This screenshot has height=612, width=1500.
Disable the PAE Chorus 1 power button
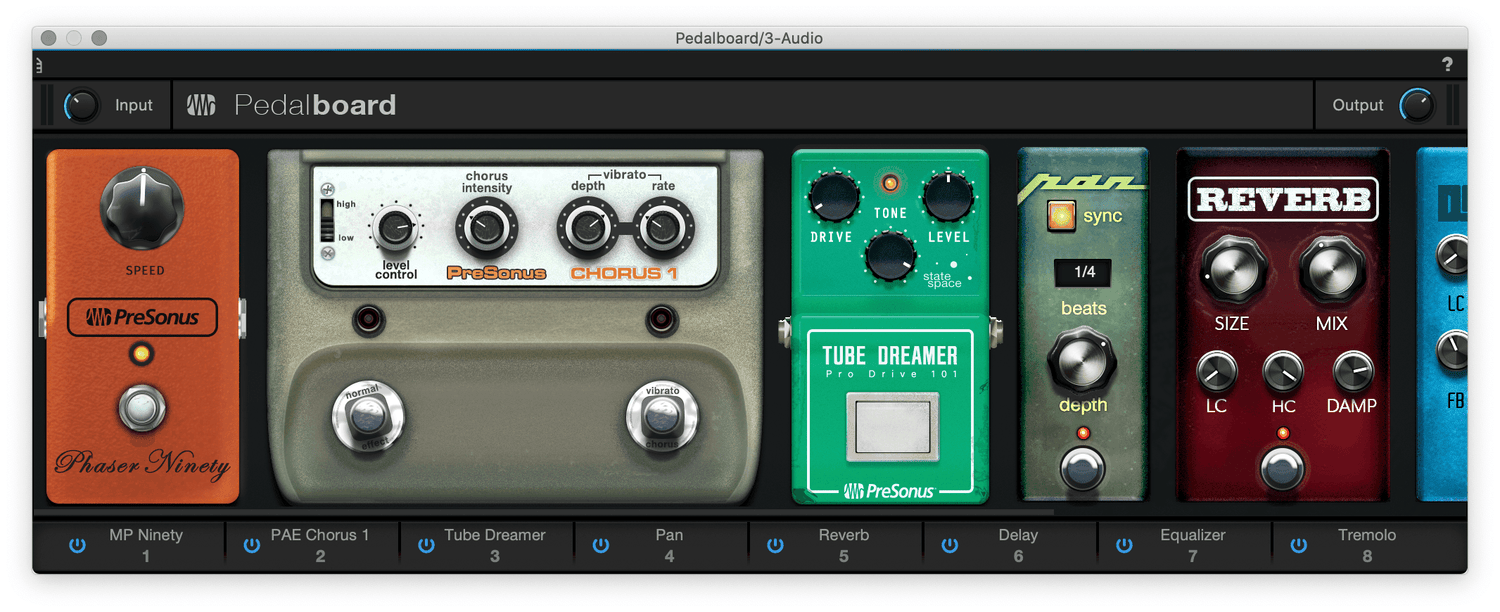(252, 545)
